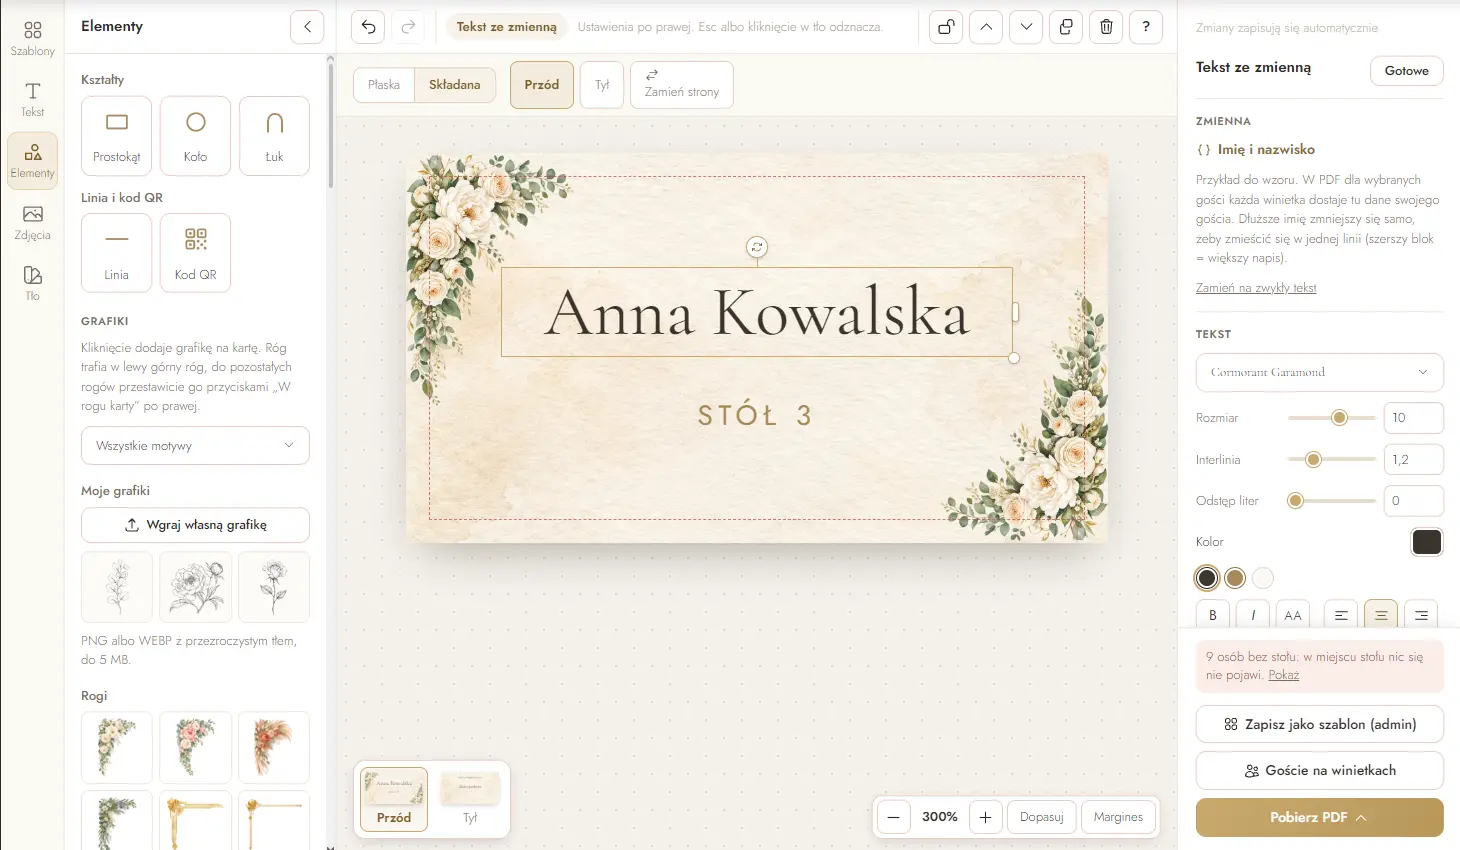Screen dimensions: 1460x850
Task: Lock the selected element with padlock icon
Action: (946, 27)
